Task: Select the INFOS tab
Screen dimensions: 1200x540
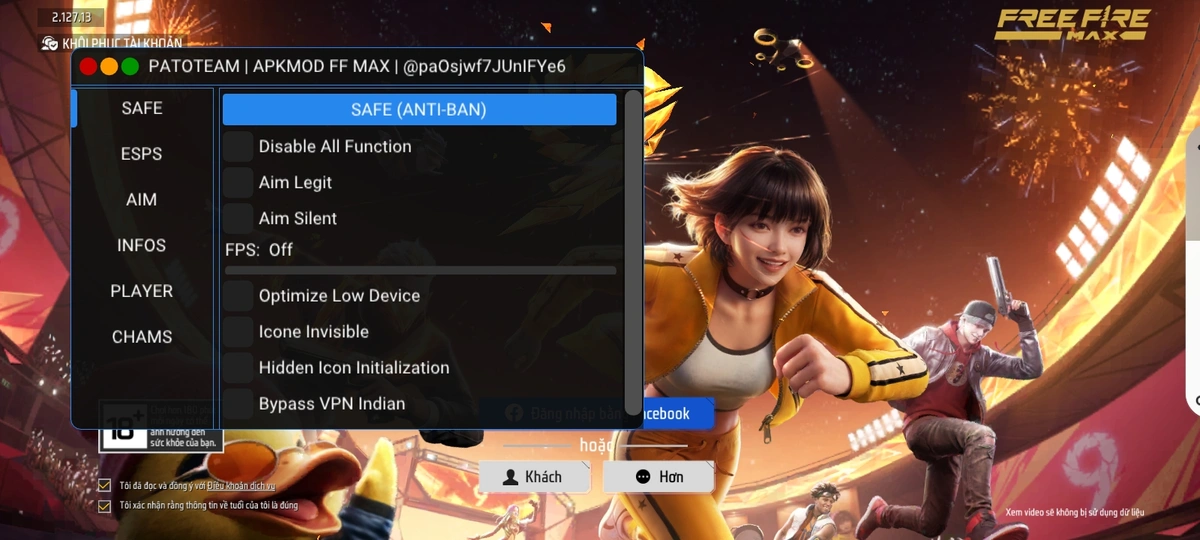Action: pos(142,245)
